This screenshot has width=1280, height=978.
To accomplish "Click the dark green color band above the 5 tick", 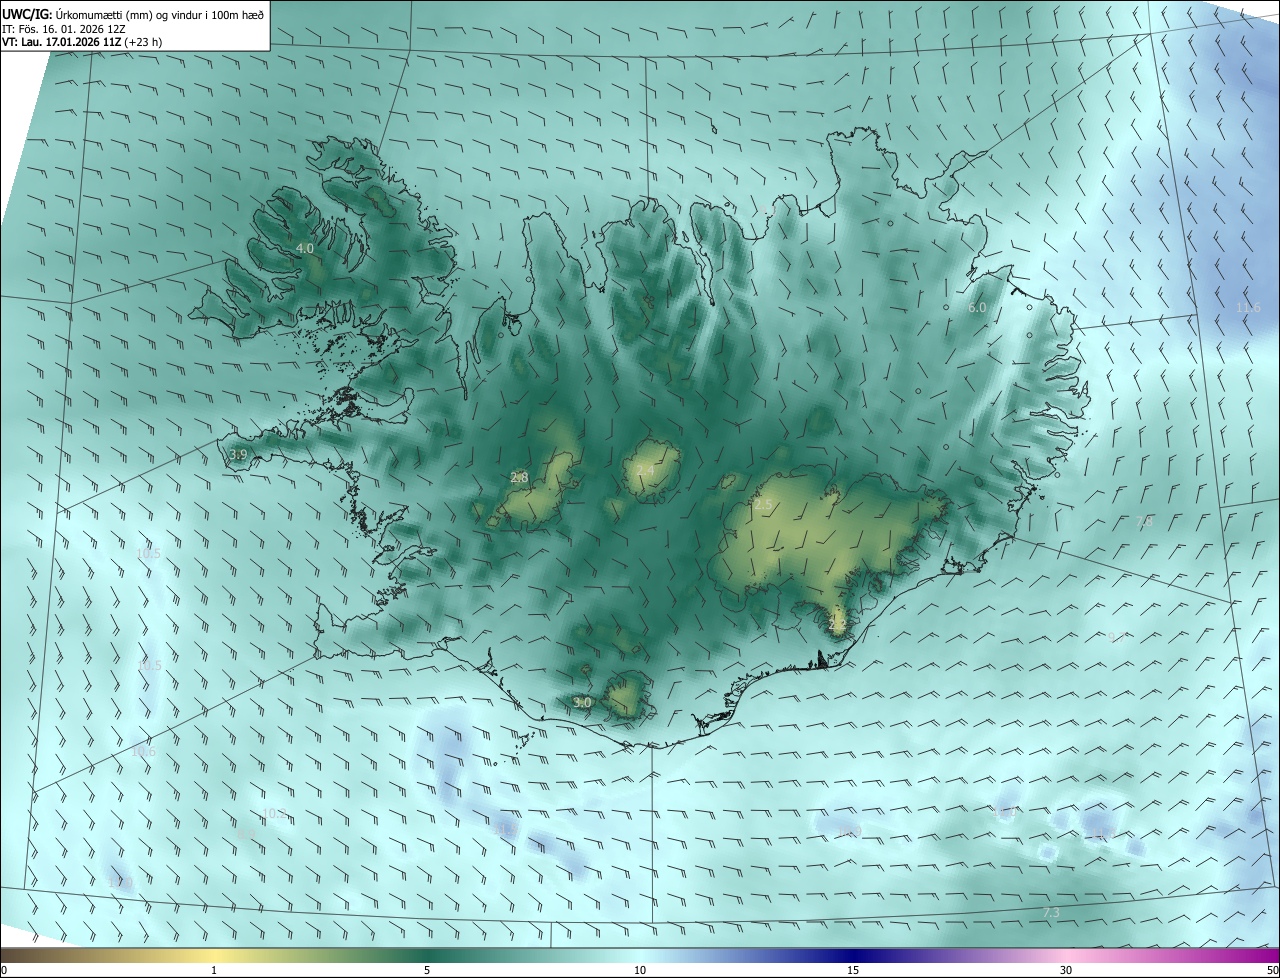I will point(427,956).
